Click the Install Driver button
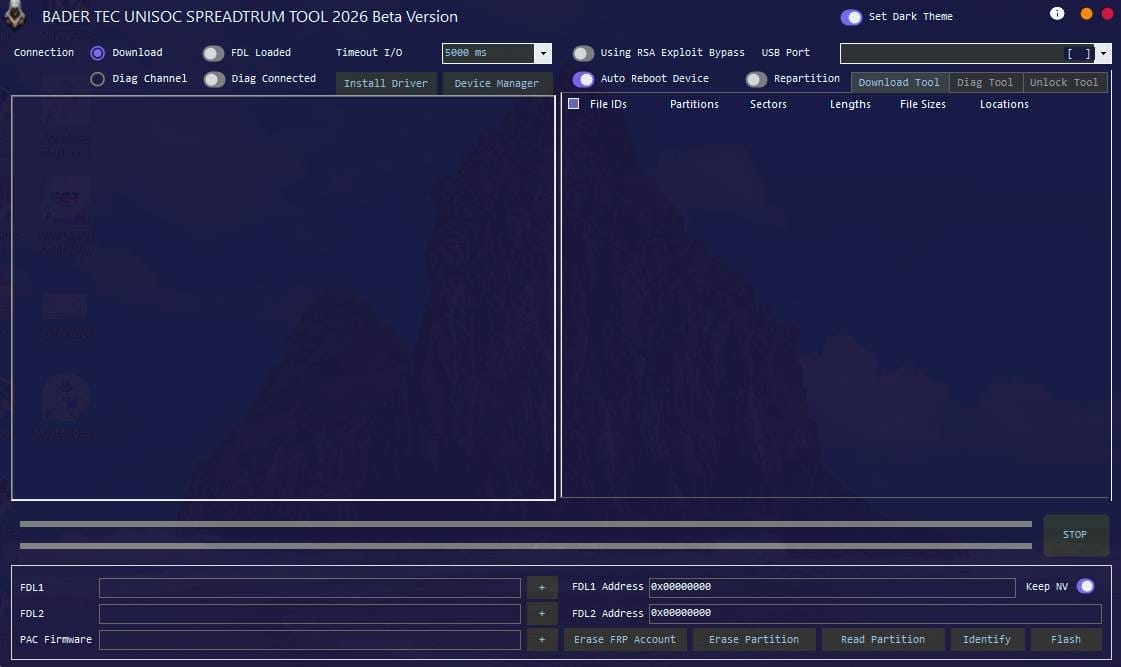The height and width of the screenshot is (667, 1121). [385, 84]
